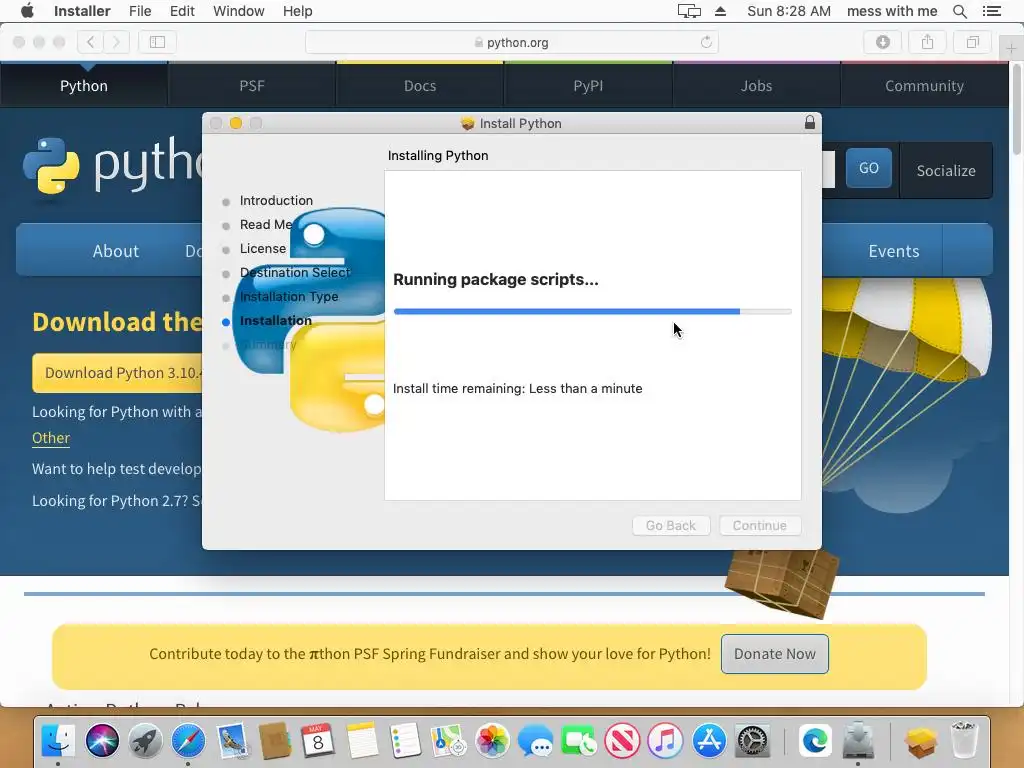1024x768 pixels.
Task: Click the eject icon in menu bar
Action: (x=720, y=11)
